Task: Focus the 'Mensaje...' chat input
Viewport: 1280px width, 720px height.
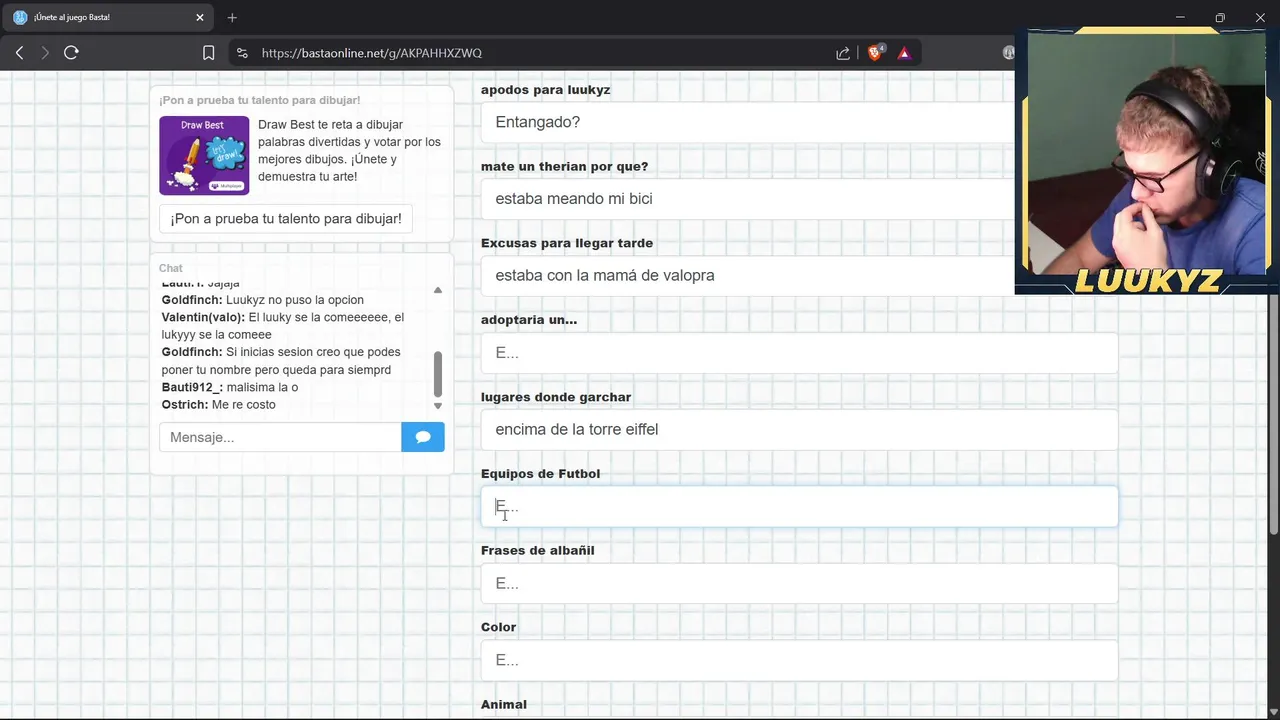Action: (280, 437)
